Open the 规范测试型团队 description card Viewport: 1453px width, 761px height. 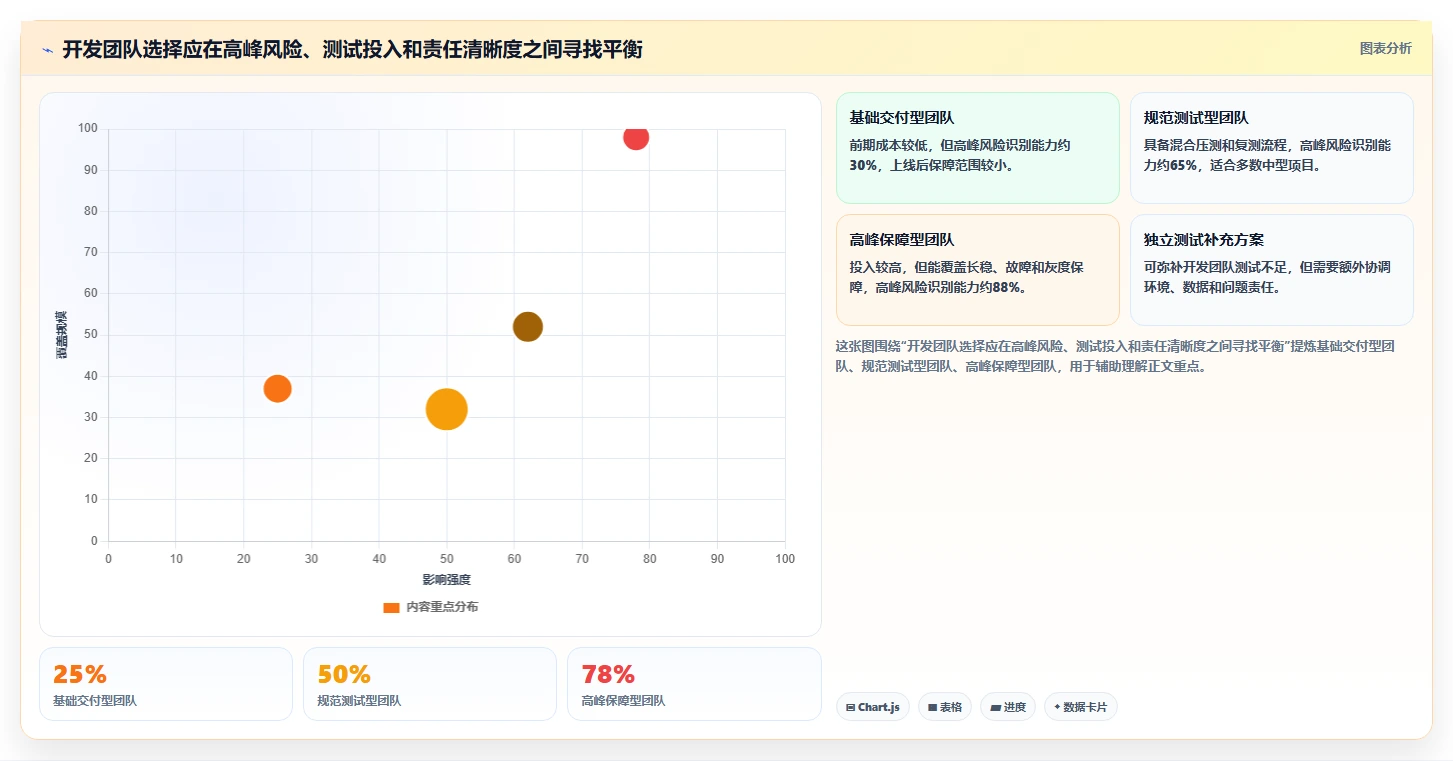pyautogui.click(x=1271, y=148)
